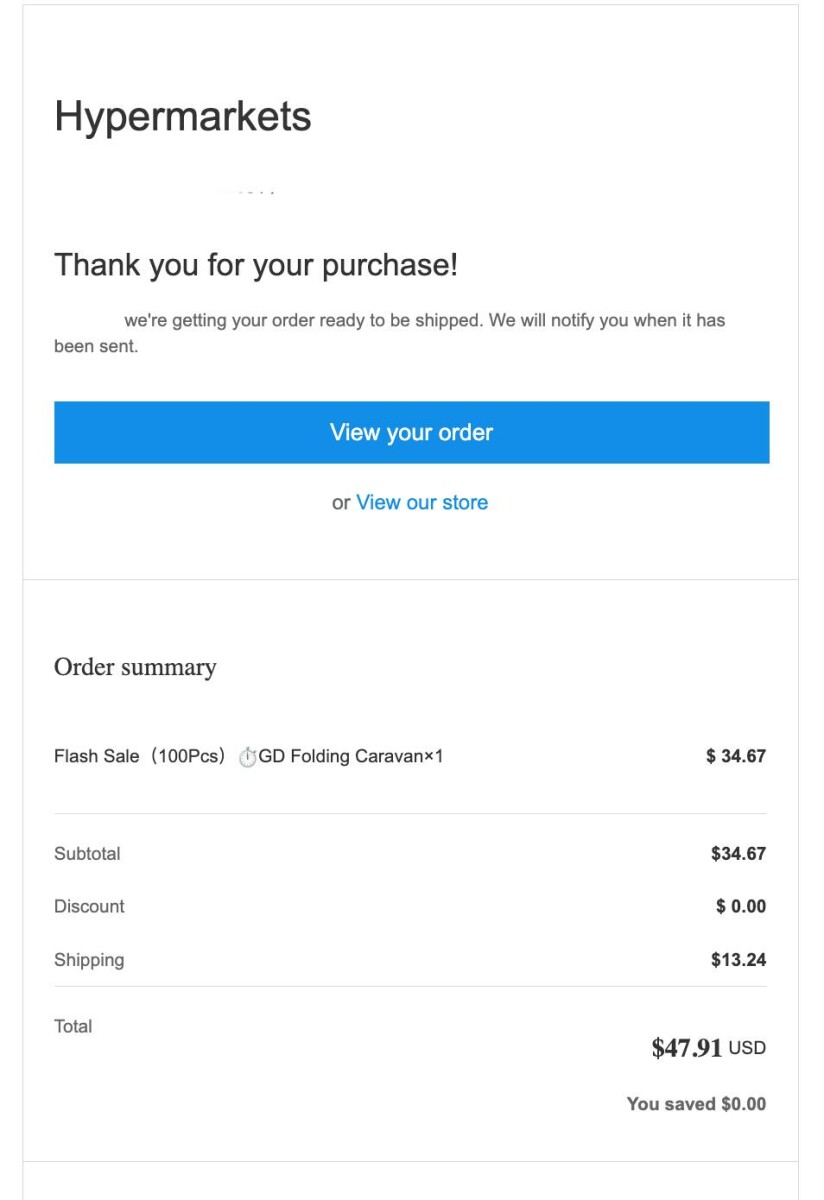Viewport: 824px width, 1200px height.
Task: Select the $47.91 total amount
Action: (687, 1048)
